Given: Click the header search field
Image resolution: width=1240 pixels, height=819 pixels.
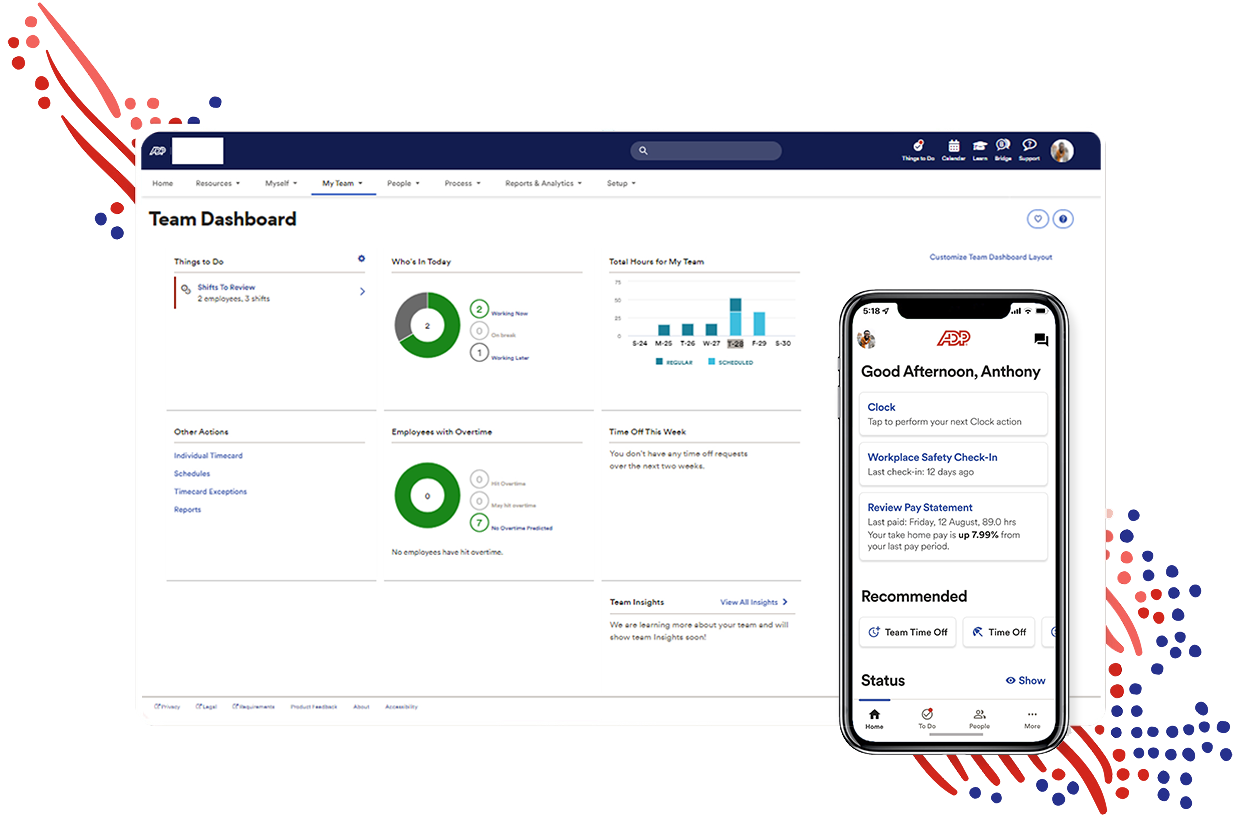Looking at the screenshot, I should (706, 151).
